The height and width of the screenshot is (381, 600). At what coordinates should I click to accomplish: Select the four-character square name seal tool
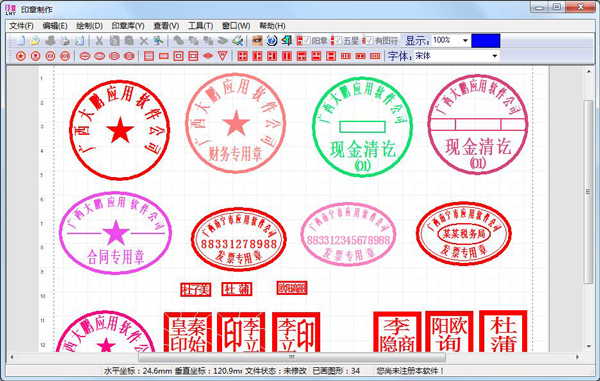point(243,56)
